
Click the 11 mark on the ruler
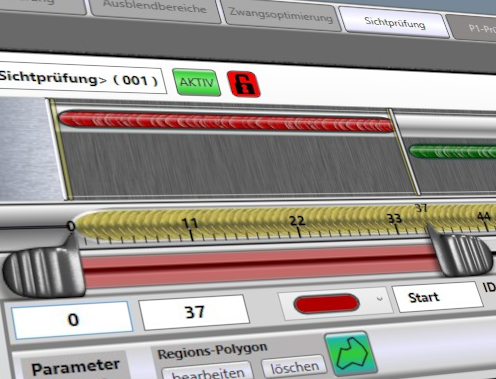point(190,223)
